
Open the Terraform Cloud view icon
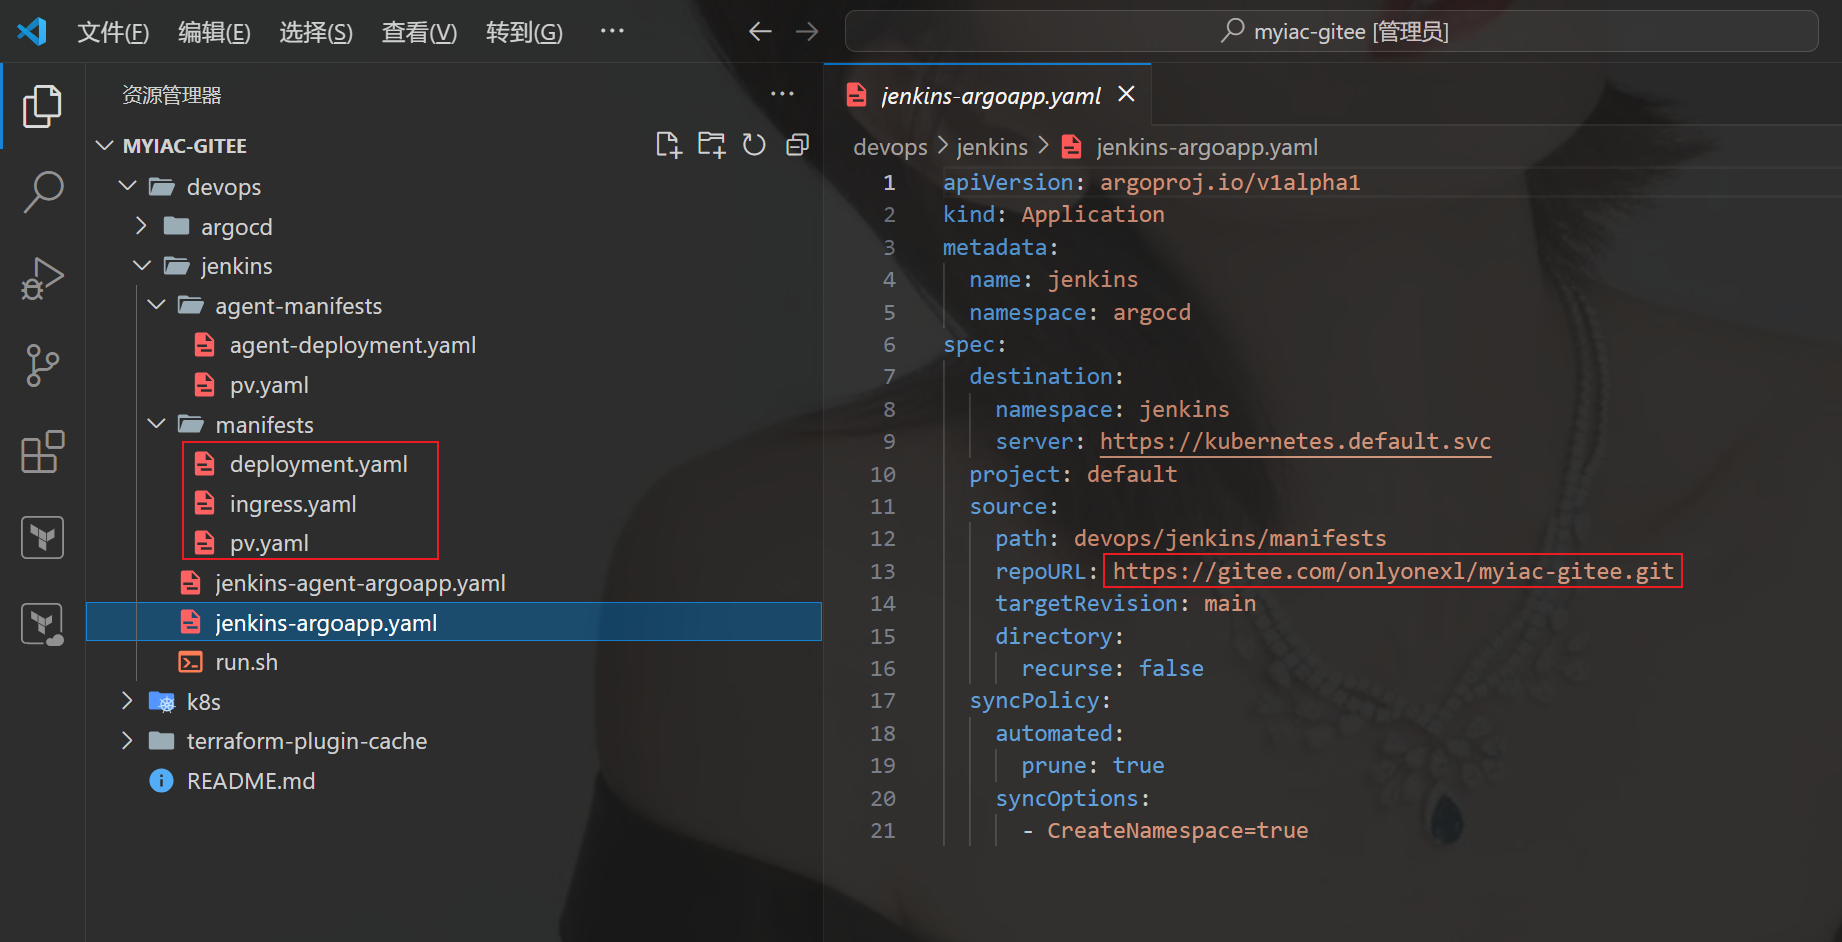pyautogui.click(x=42, y=624)
